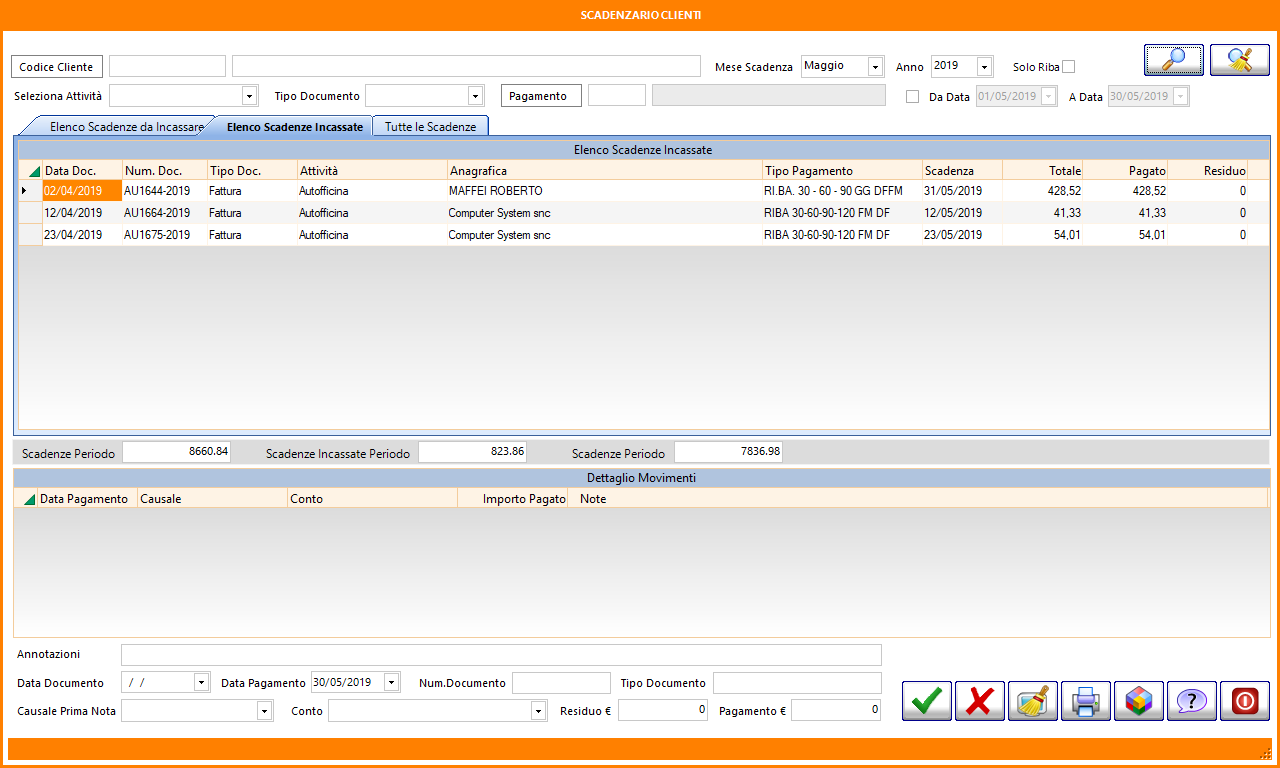Select the row with document AU1664-2019
1280x768 pixels.
click(x=644, y=213)
